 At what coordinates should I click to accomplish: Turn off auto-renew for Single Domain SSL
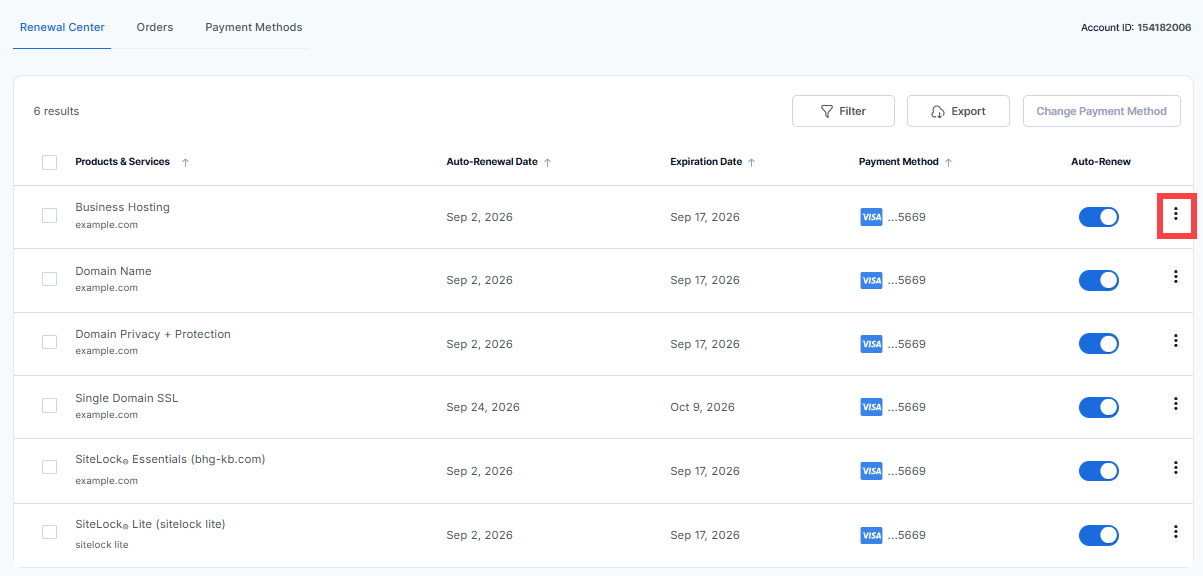1098,407
